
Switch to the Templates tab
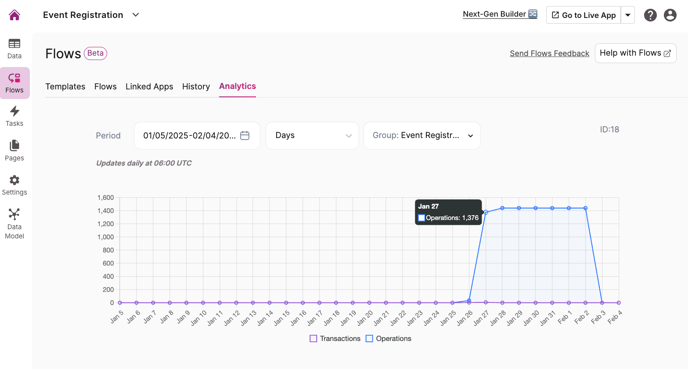65,86
